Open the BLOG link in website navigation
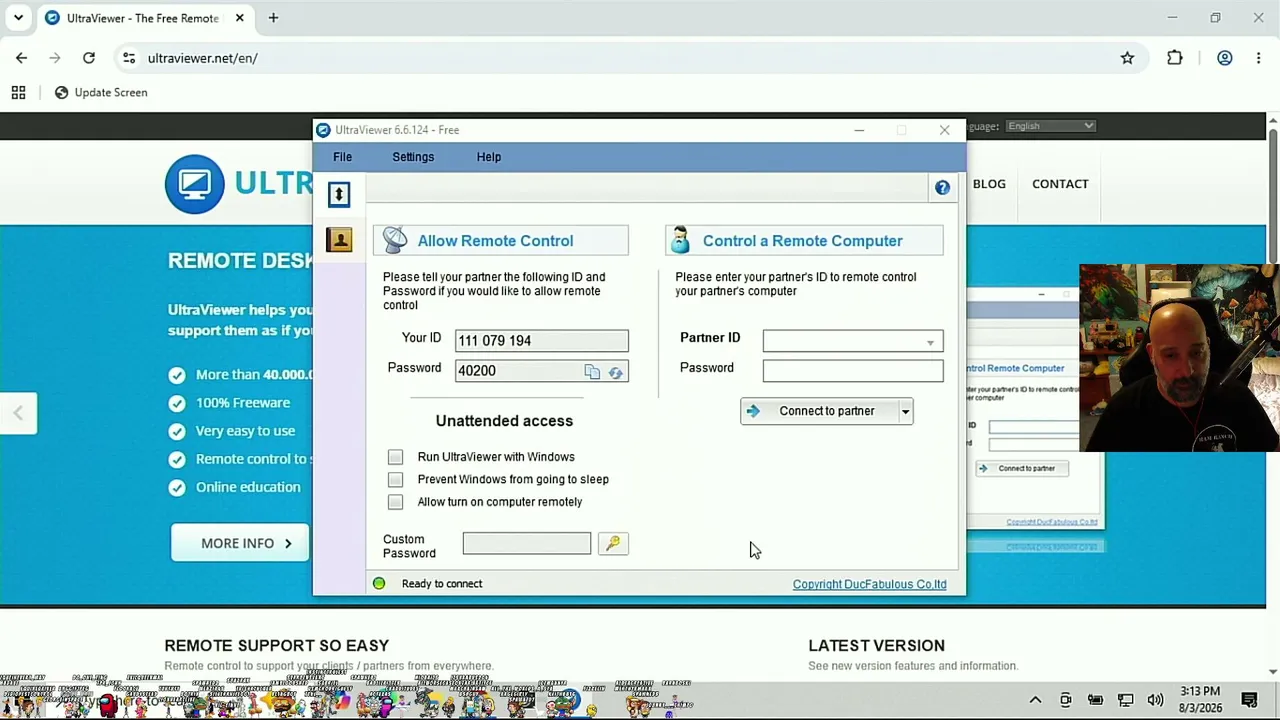The image size is (1280, 720). tap(989, 184)
